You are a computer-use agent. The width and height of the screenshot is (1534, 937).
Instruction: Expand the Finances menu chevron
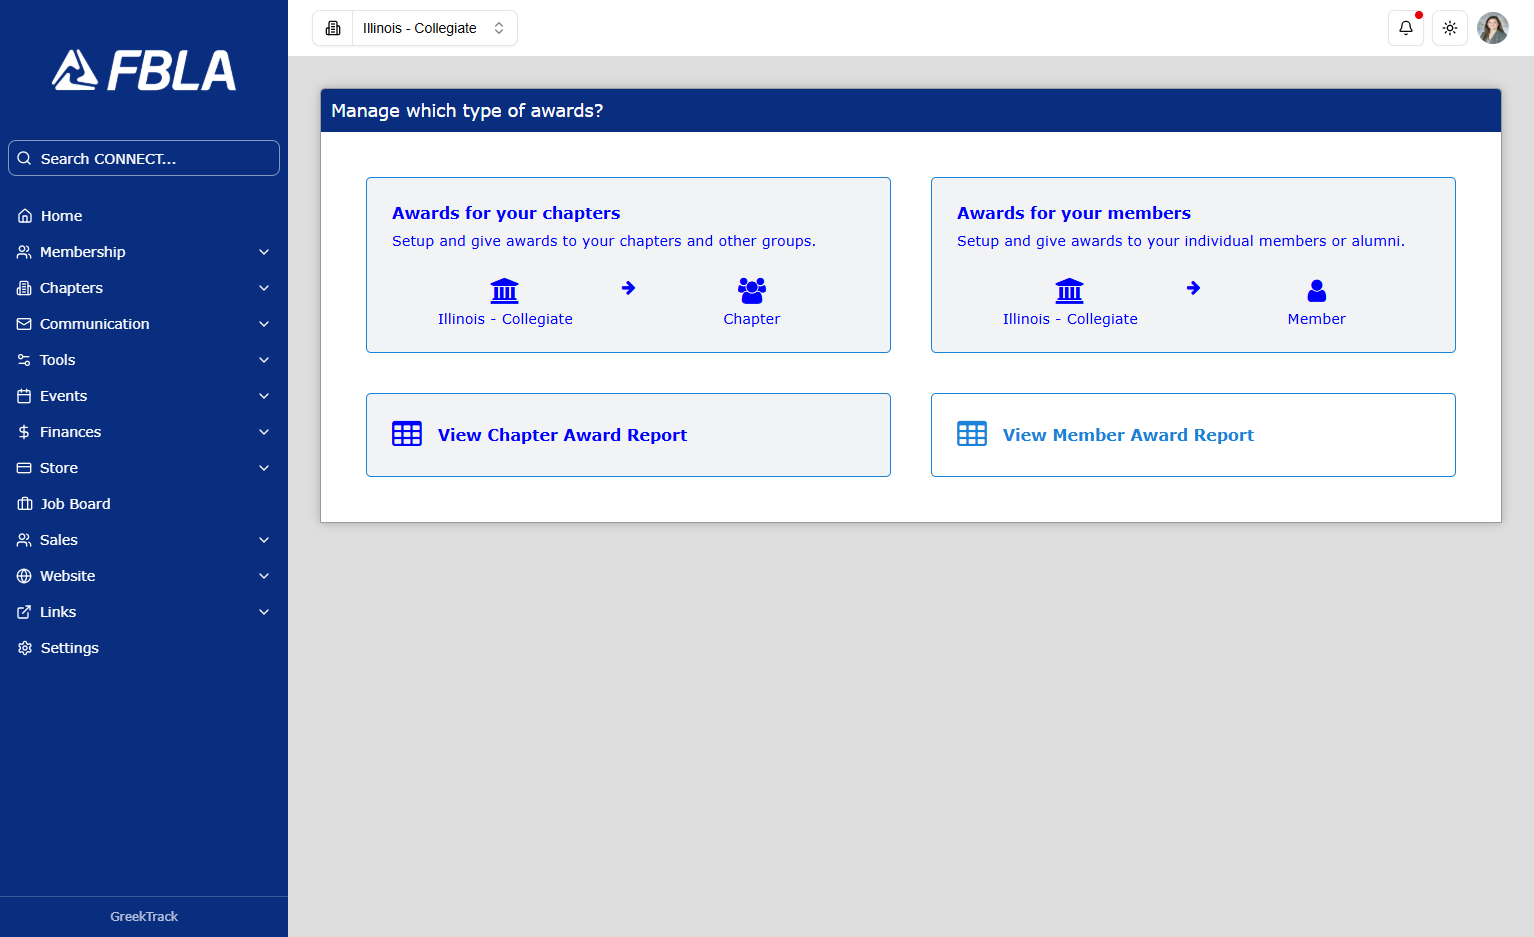coord(264,432)
